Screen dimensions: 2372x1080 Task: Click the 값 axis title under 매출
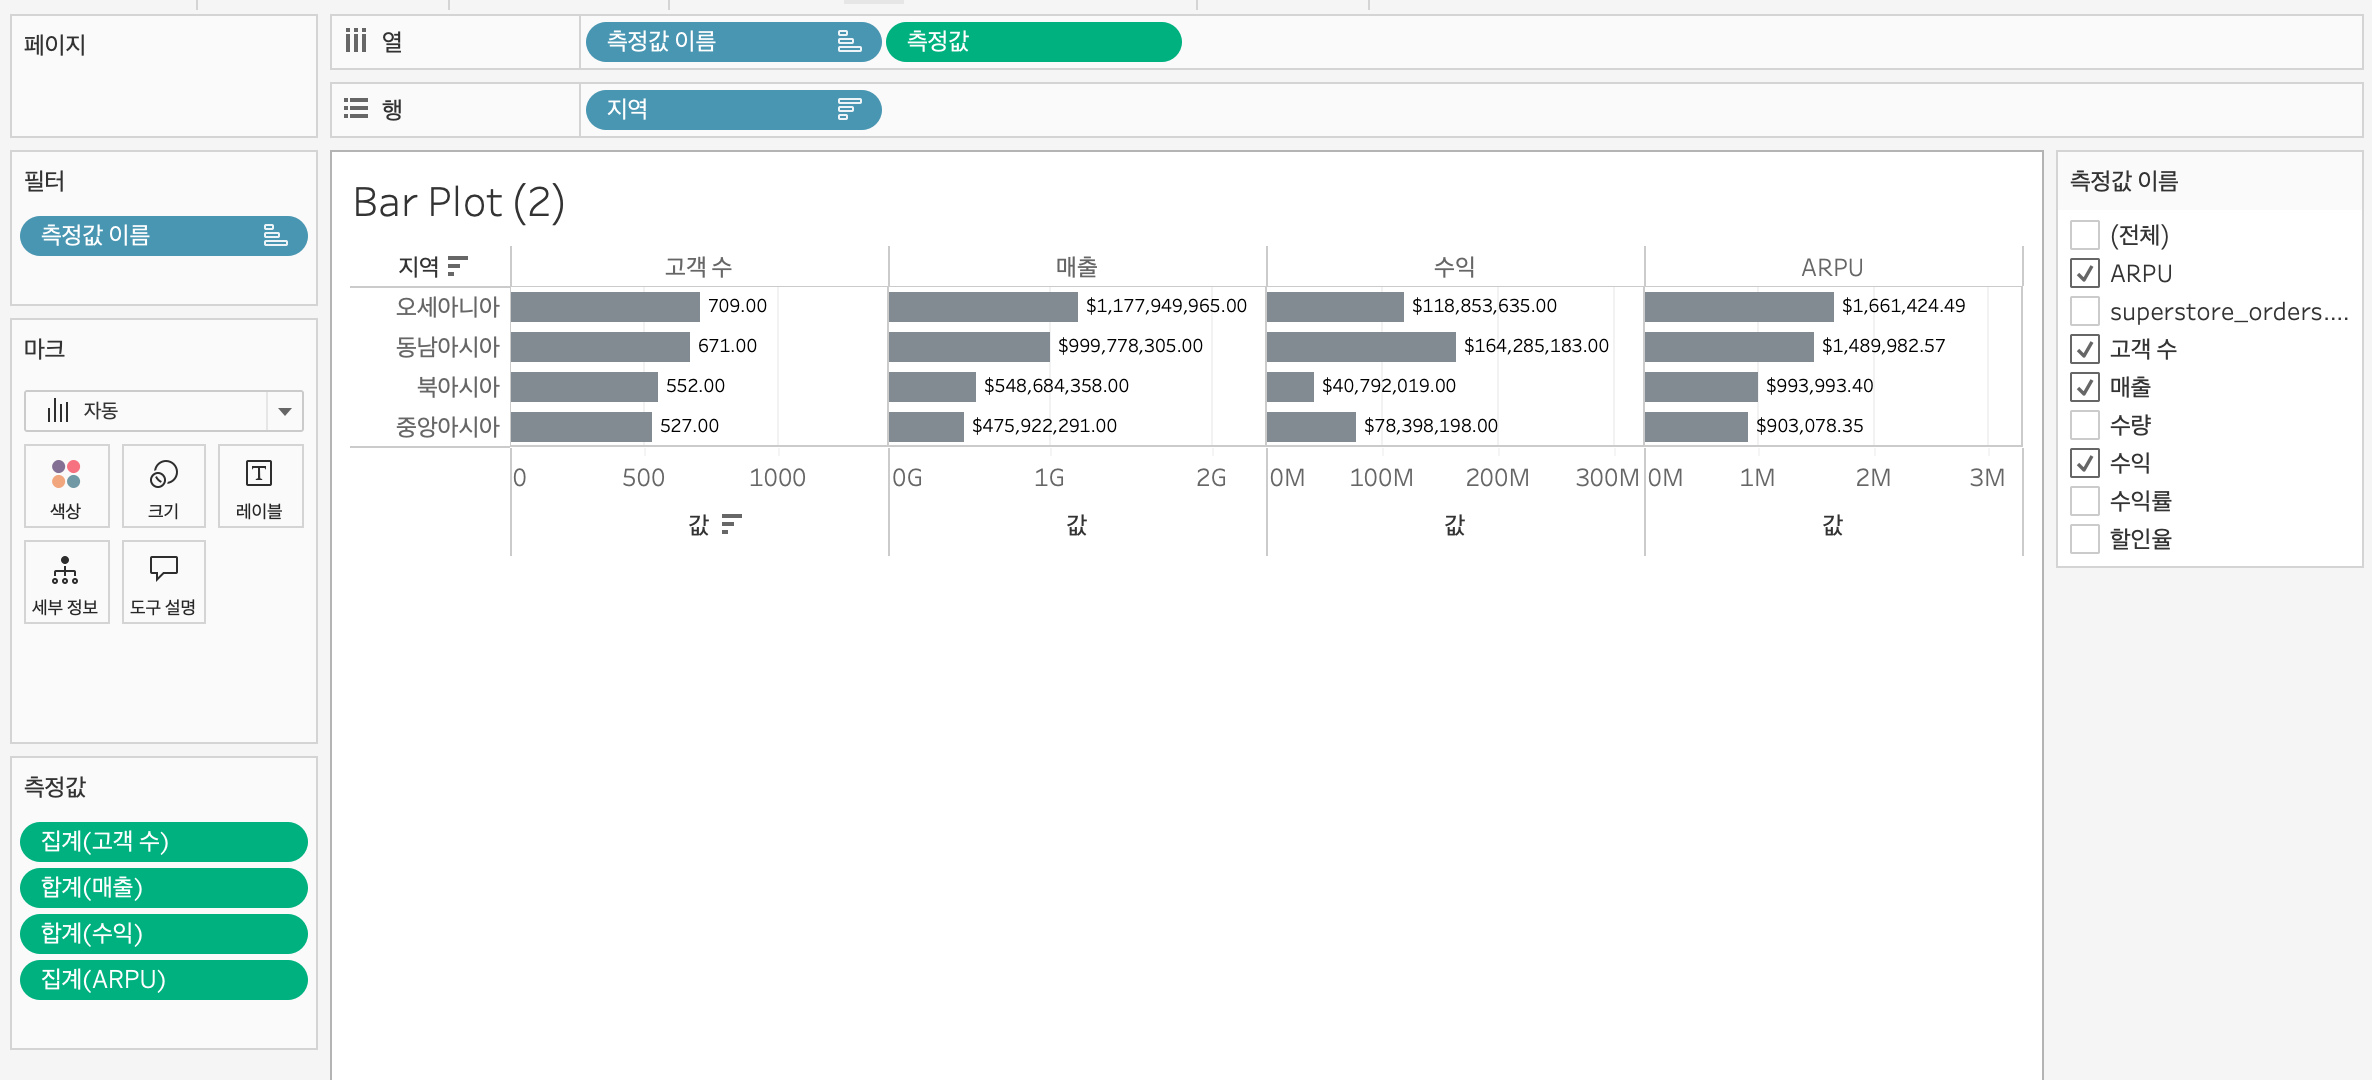pos(1077,525)
